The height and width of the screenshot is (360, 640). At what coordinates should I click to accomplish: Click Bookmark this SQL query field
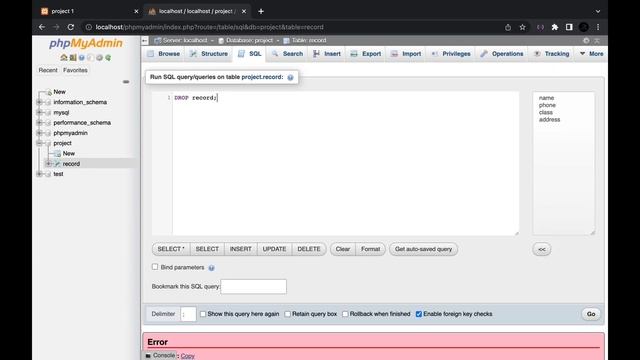point(253,287)
